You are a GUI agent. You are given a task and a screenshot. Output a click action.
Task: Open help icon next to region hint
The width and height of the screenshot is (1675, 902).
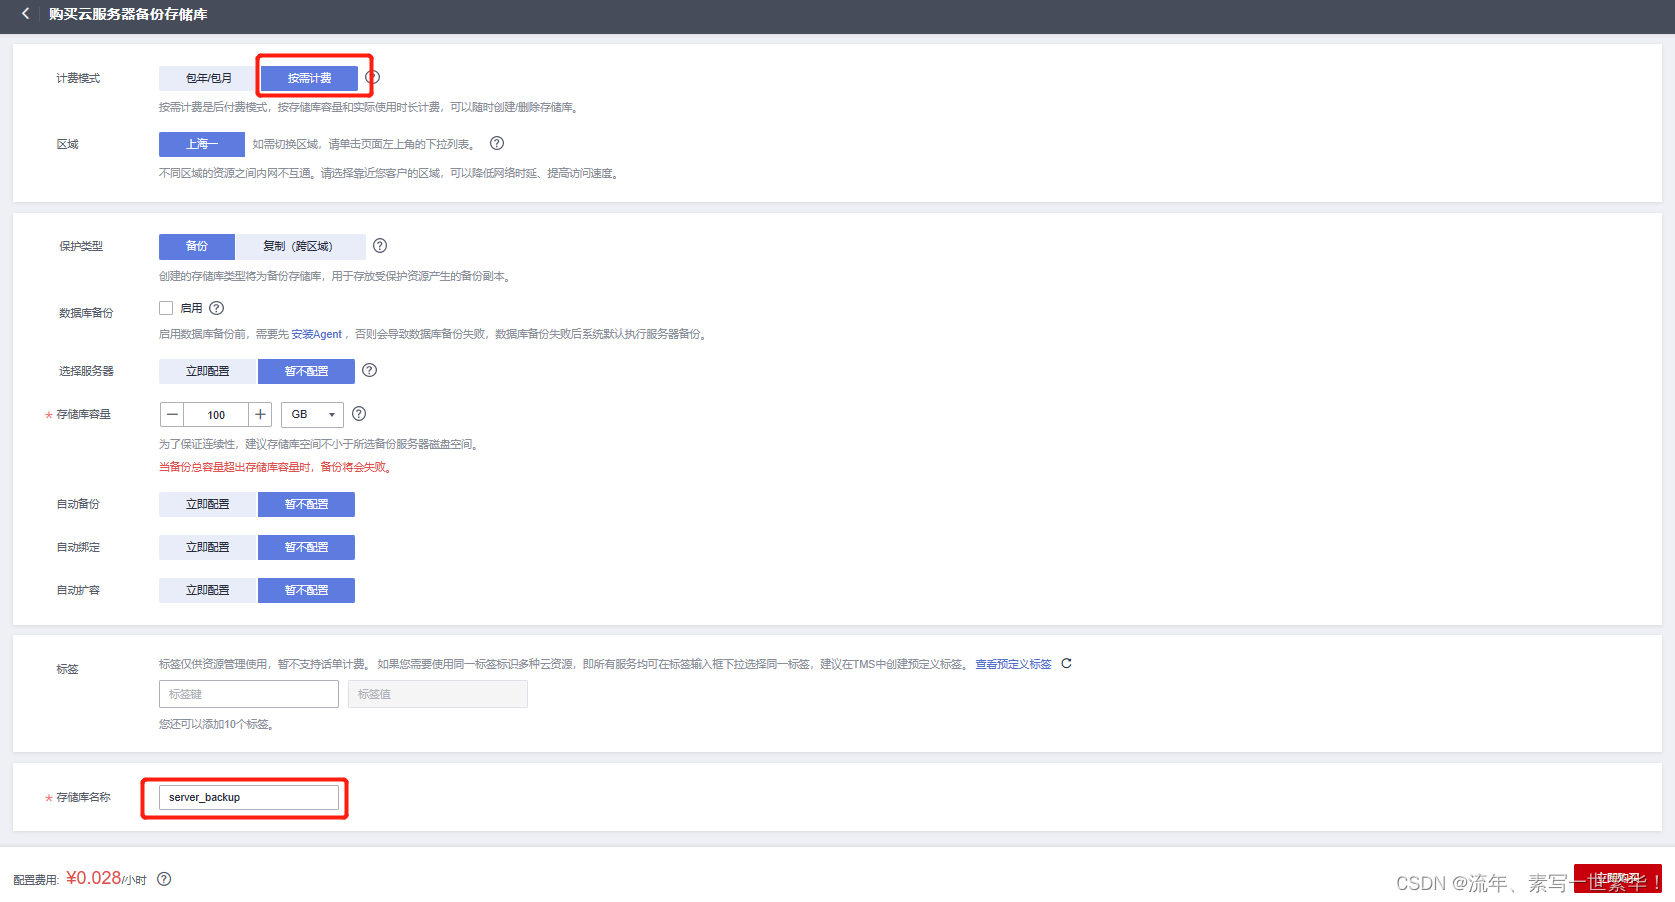click(497, 143)
